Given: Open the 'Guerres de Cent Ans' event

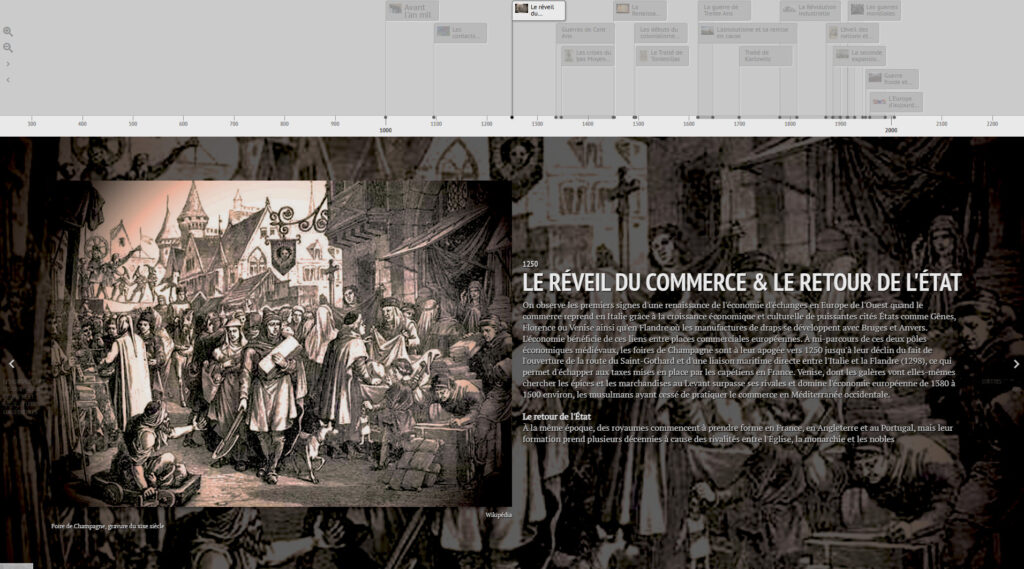Looking at the screenshot, I should 585,33.
